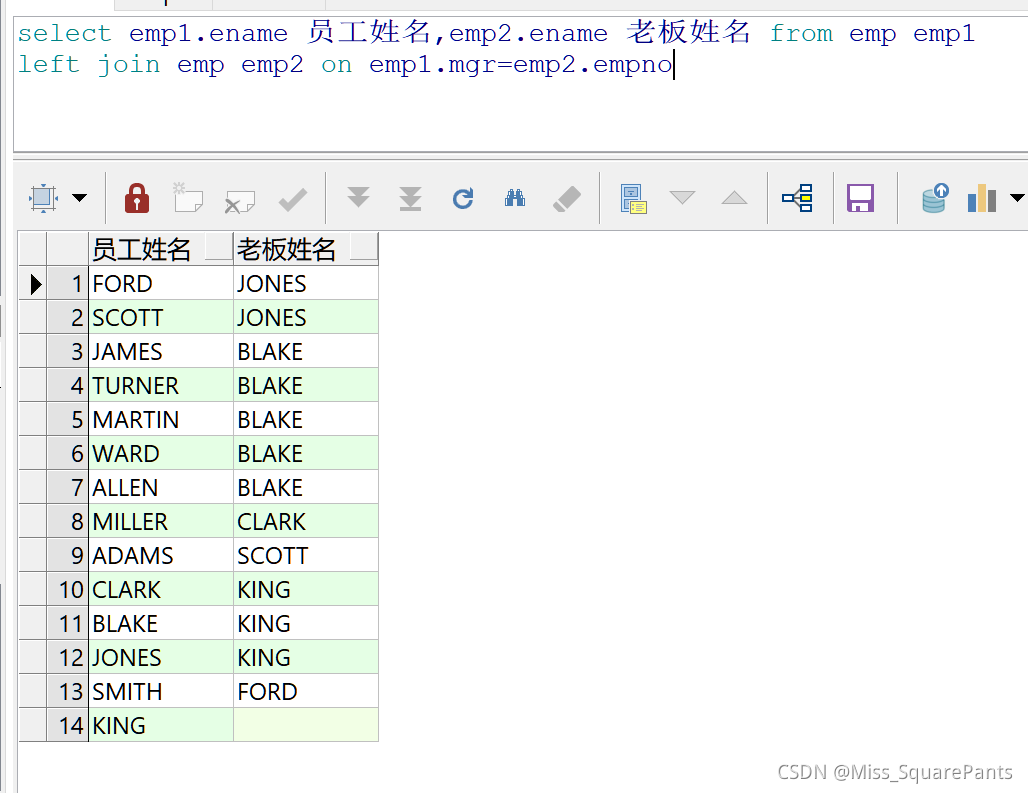Select the KING boss cell in row 10
This screenshot has width=1028, height=793.
tap(306, 590)
